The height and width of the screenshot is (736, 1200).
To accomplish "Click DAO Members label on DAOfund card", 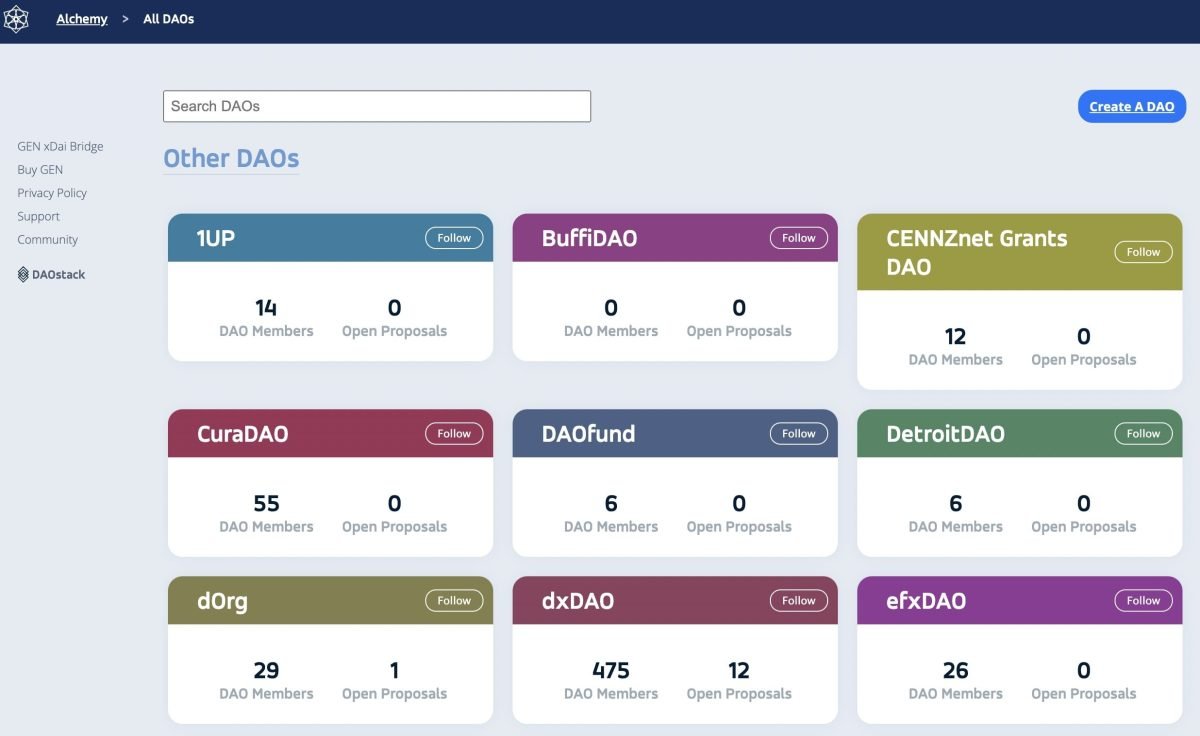I will (611, 527).
